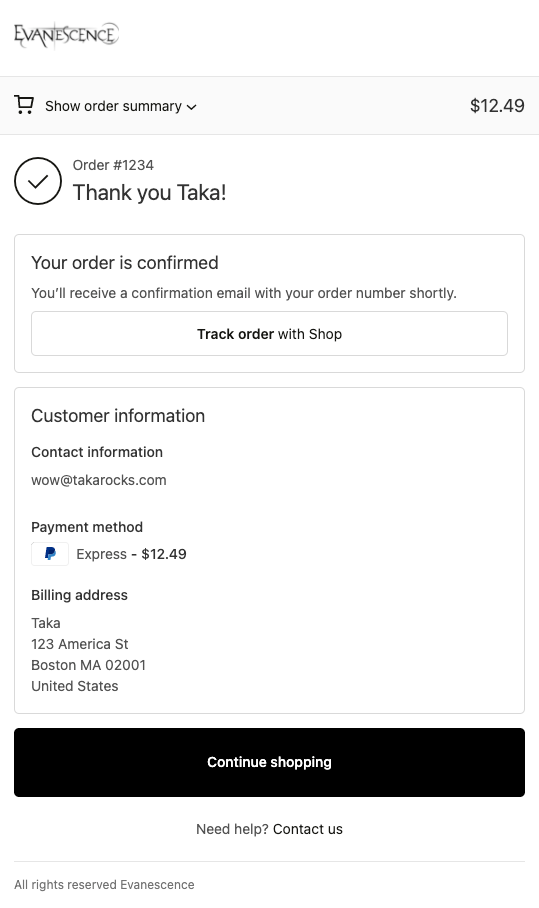The image size is (539, 908).
Task: Open the Contact us link
Action: click(x=307, y=829)
